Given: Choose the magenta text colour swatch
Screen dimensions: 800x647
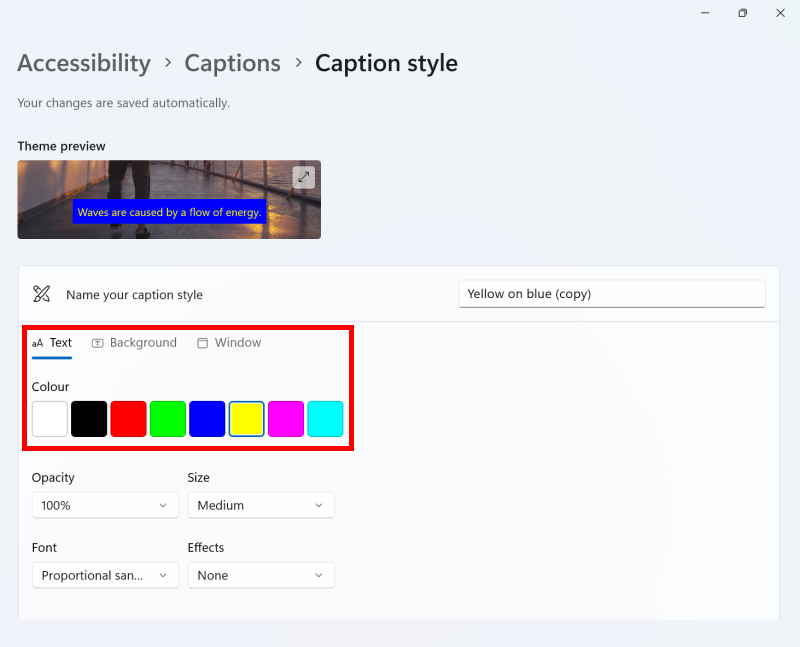Looking at the screenshot, I should 286,419.
